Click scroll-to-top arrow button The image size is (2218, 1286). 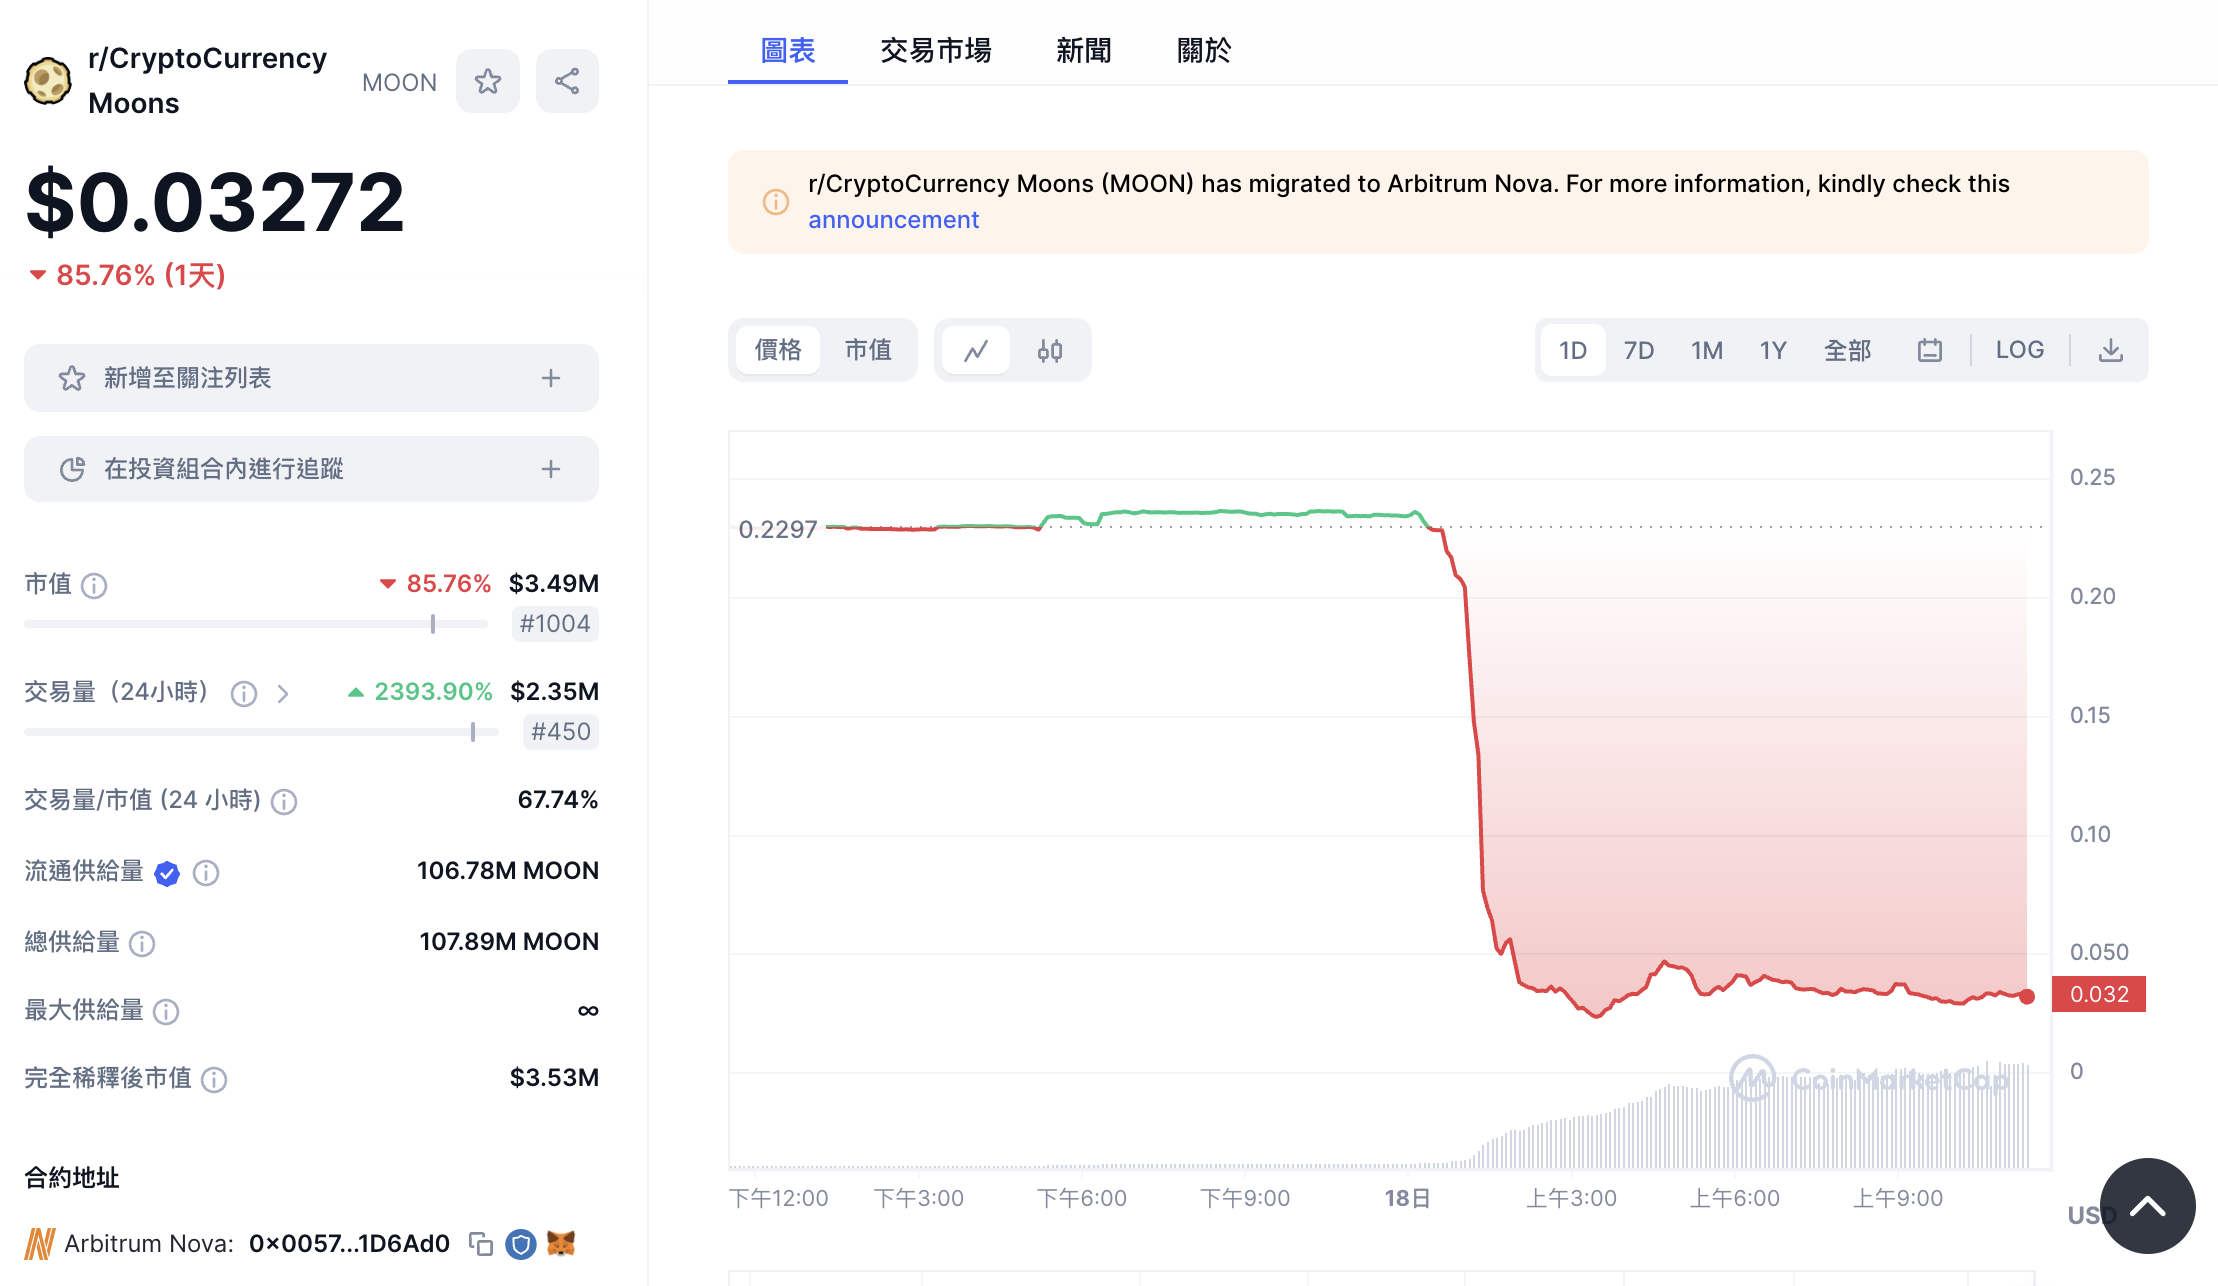(x=2148, y=1206)
